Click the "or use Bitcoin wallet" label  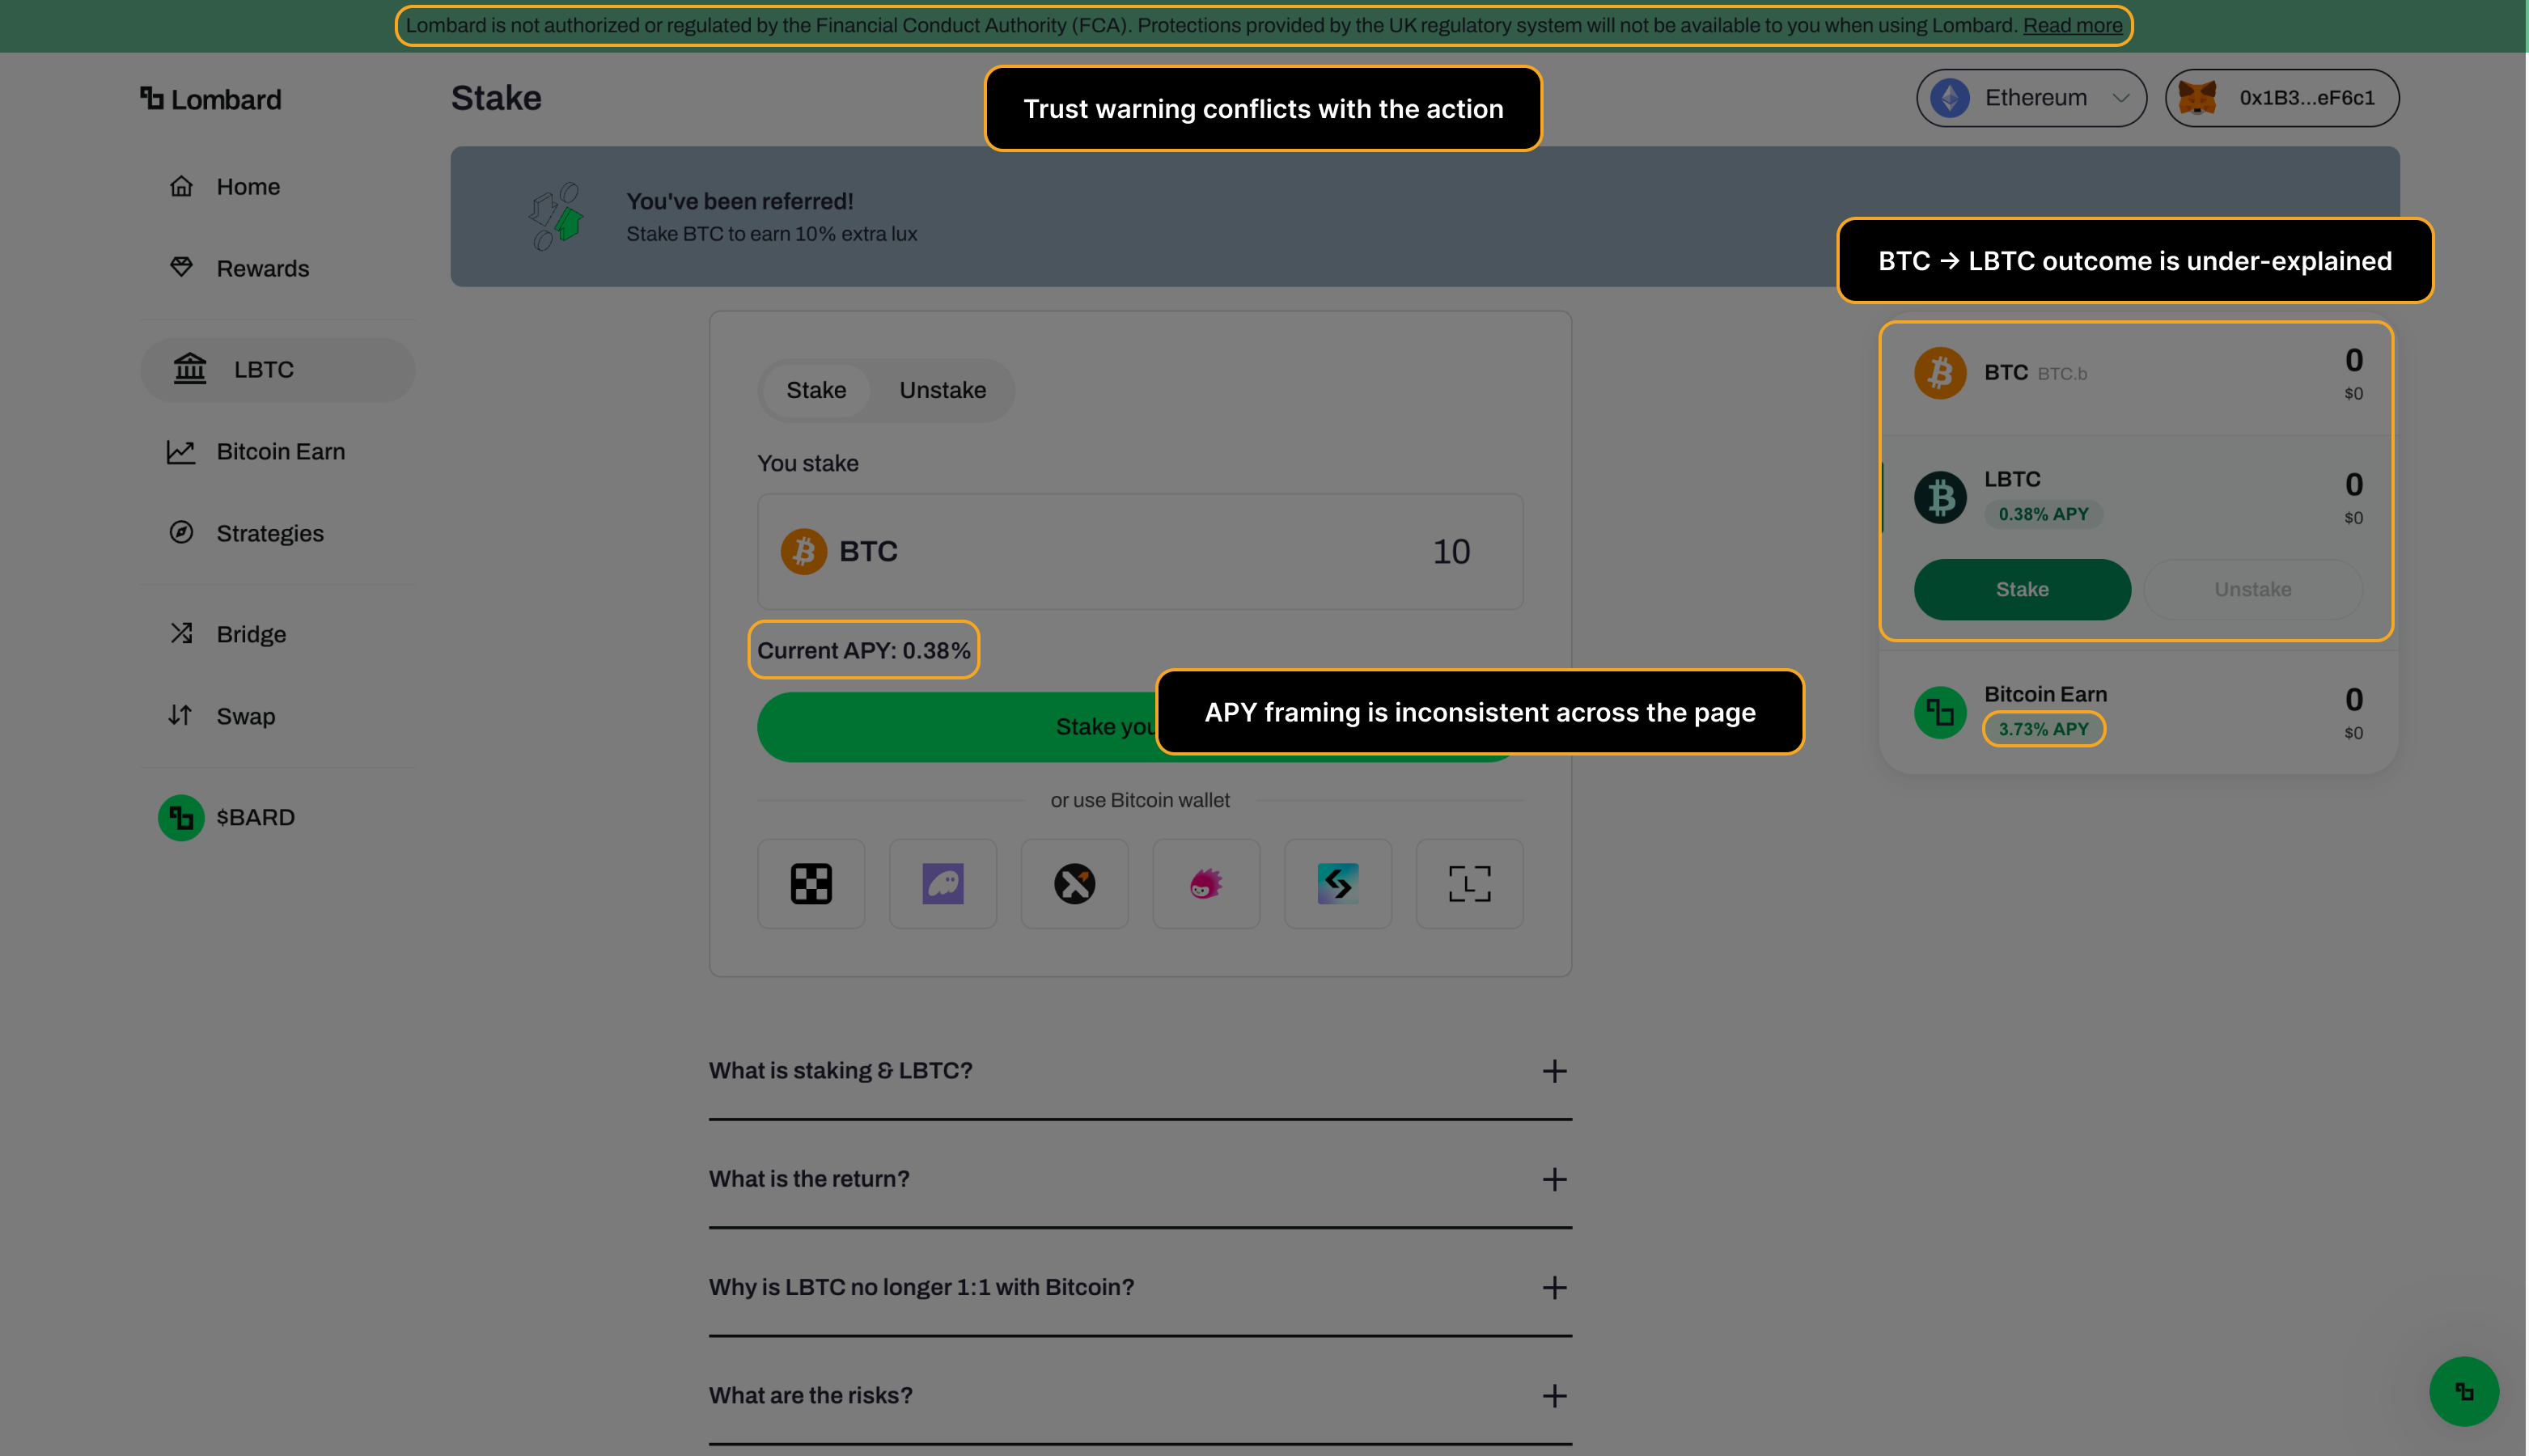coord(1140,800)
